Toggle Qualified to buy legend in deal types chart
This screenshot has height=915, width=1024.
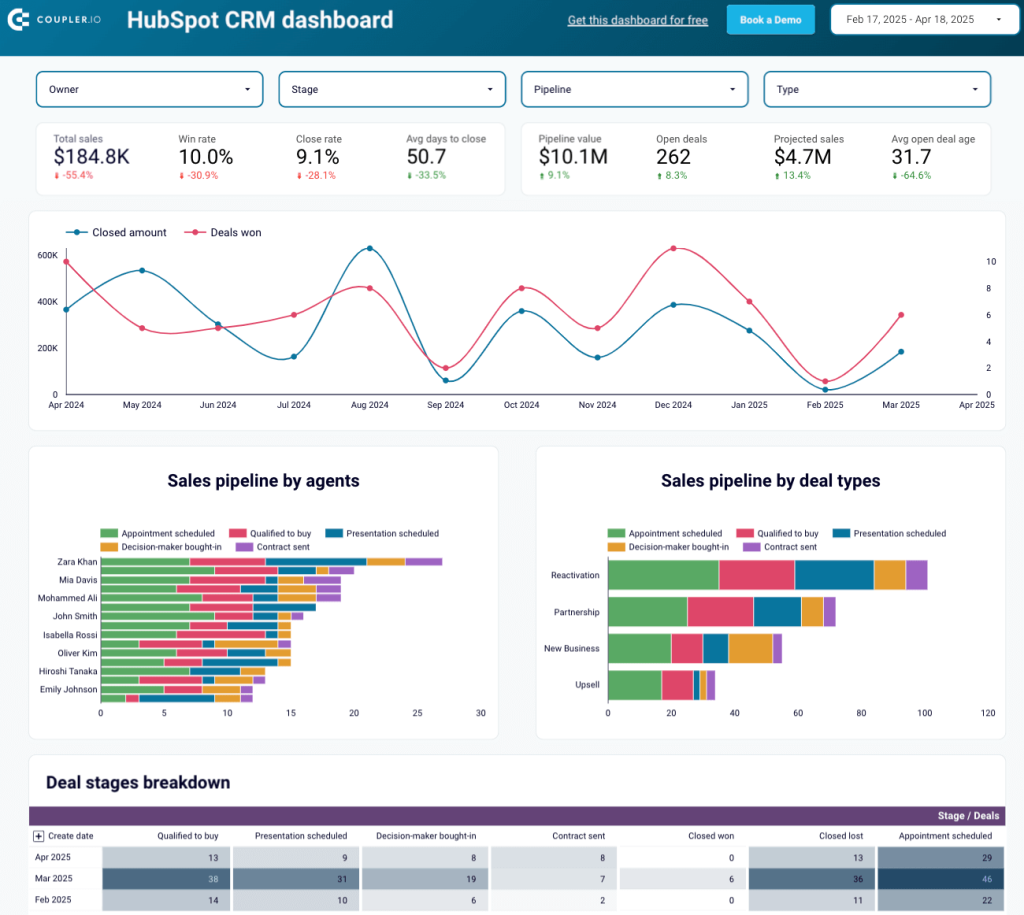pyautogui.click(x=777, y=534)
